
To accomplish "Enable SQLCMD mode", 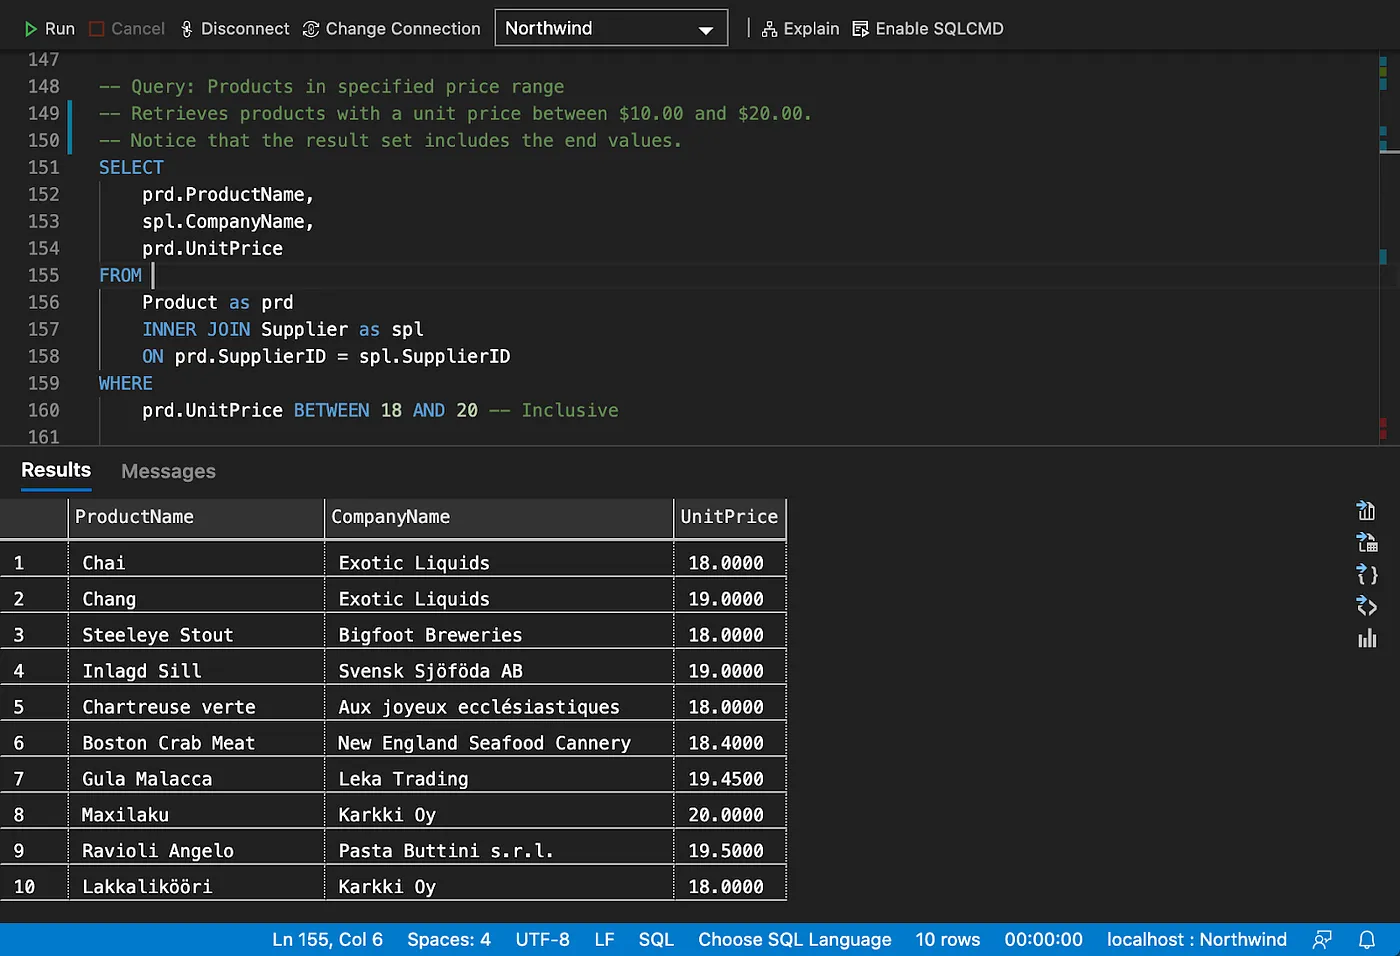I will [x=928, y=29].
